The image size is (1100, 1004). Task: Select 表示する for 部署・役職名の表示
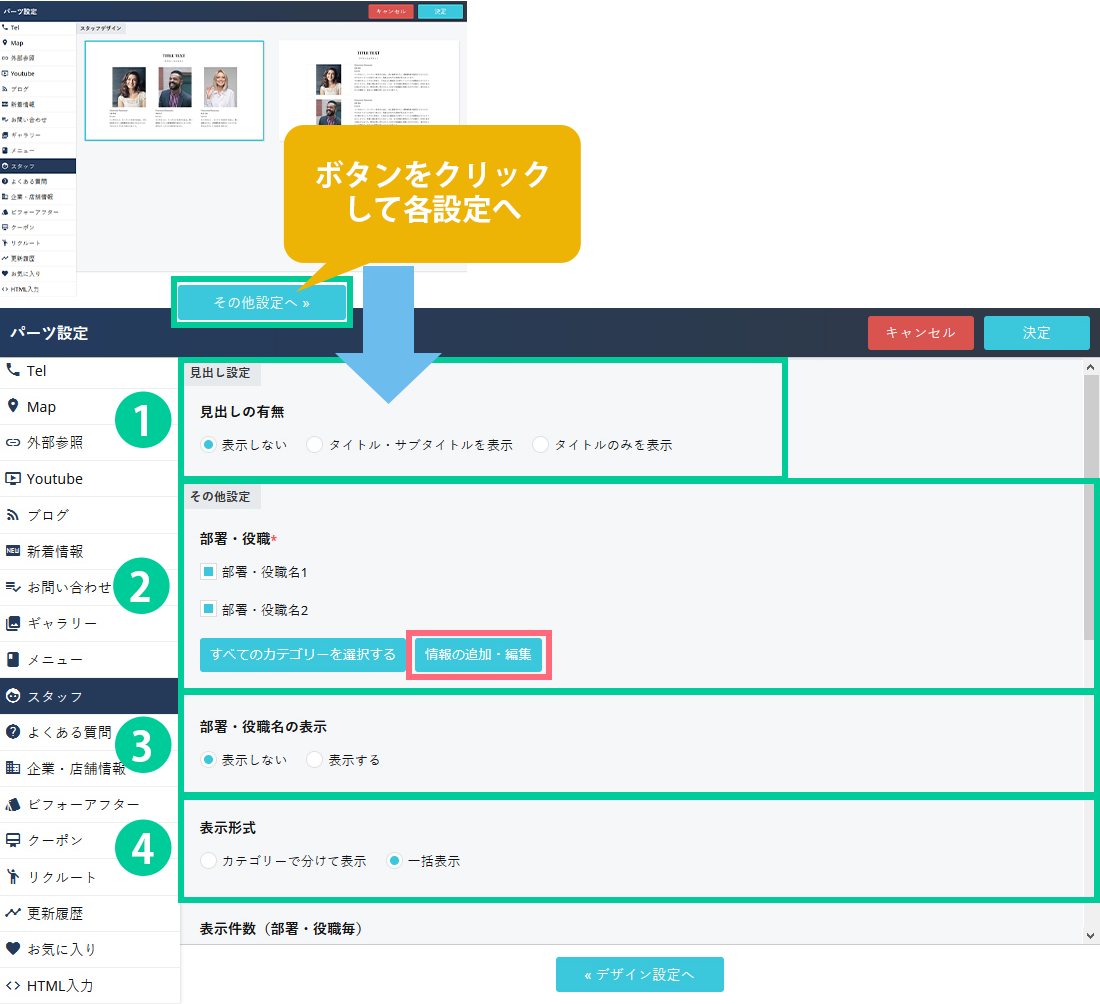315,760
